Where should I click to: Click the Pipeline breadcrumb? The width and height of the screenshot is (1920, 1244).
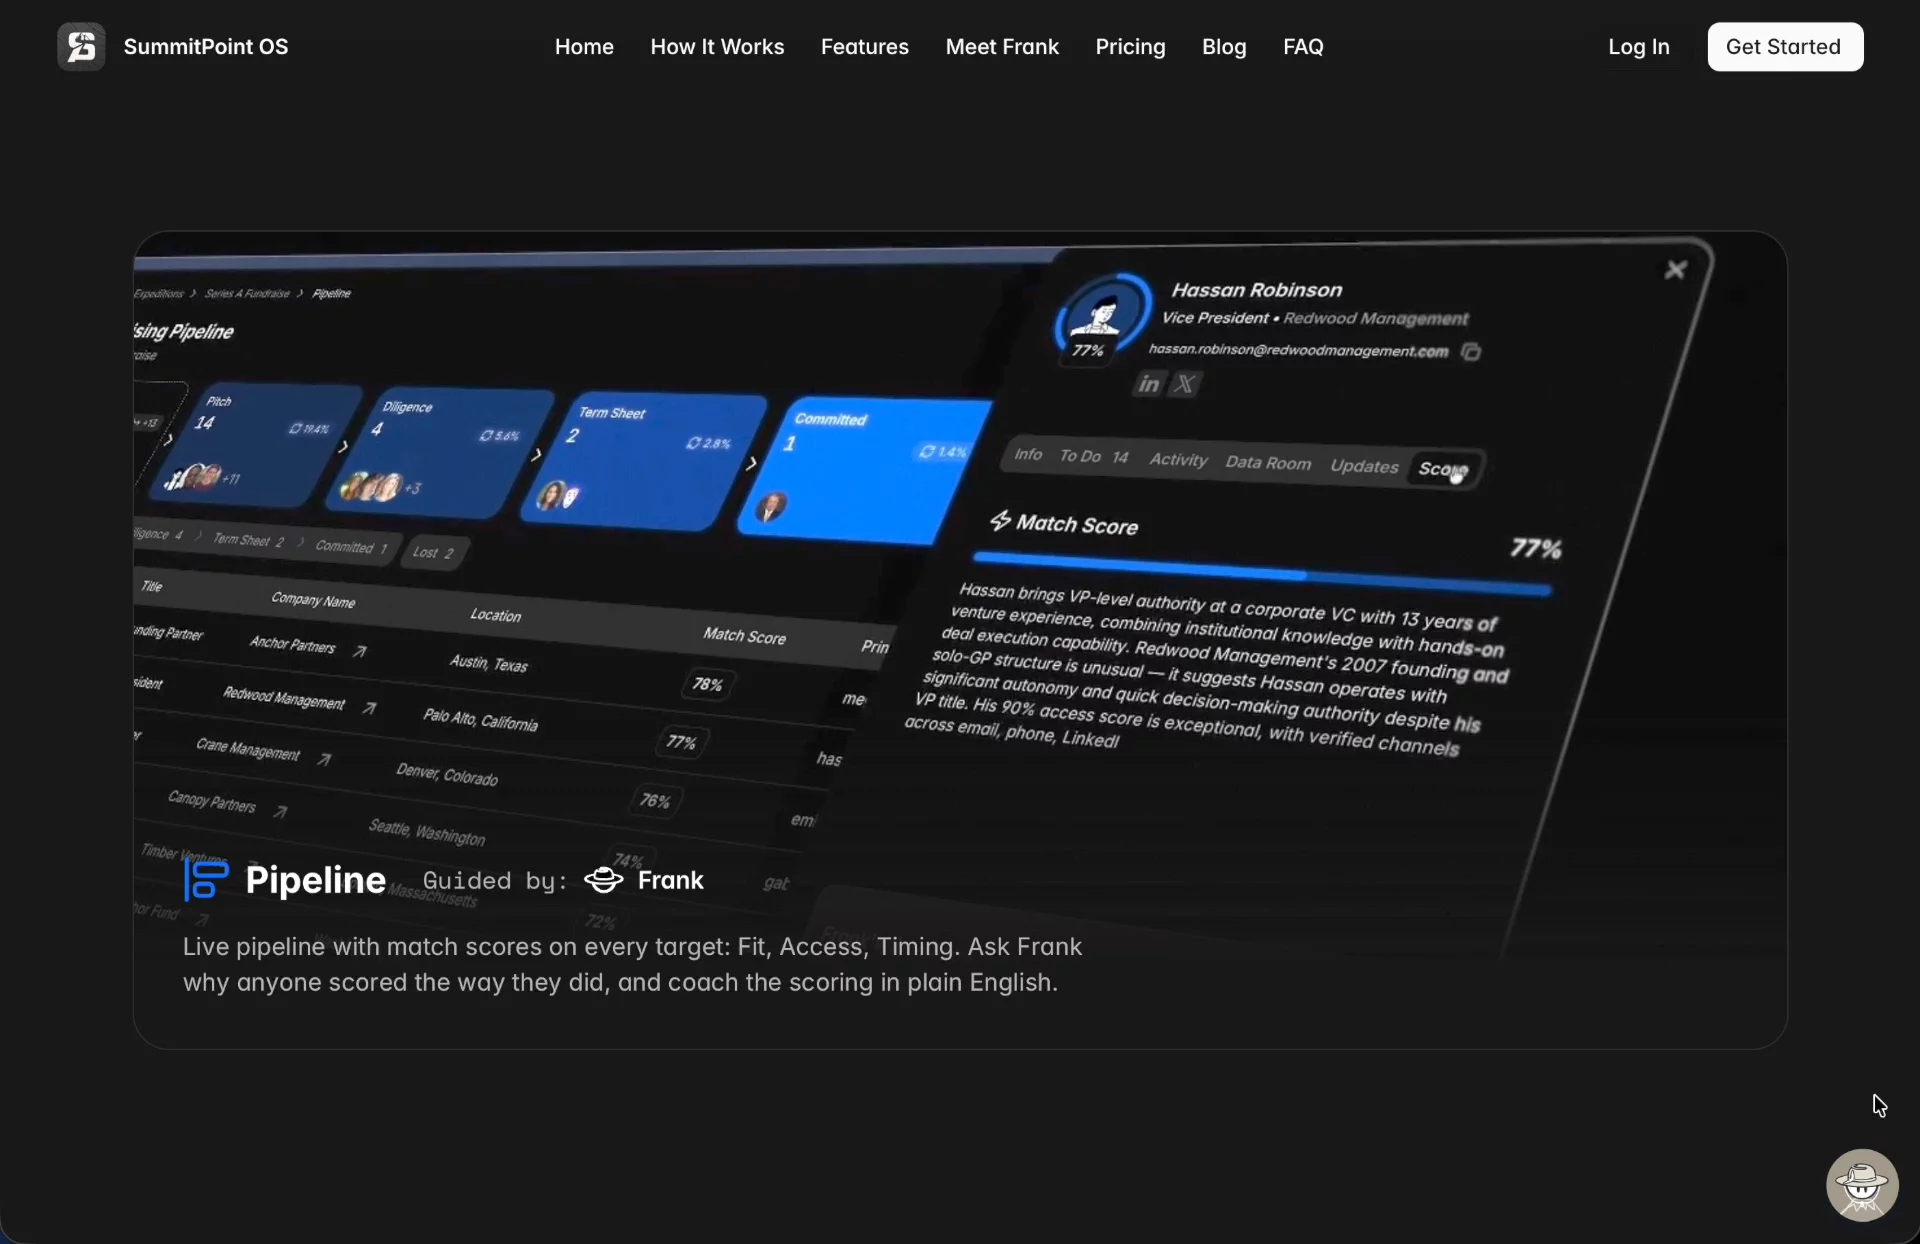tap(331, 294)
